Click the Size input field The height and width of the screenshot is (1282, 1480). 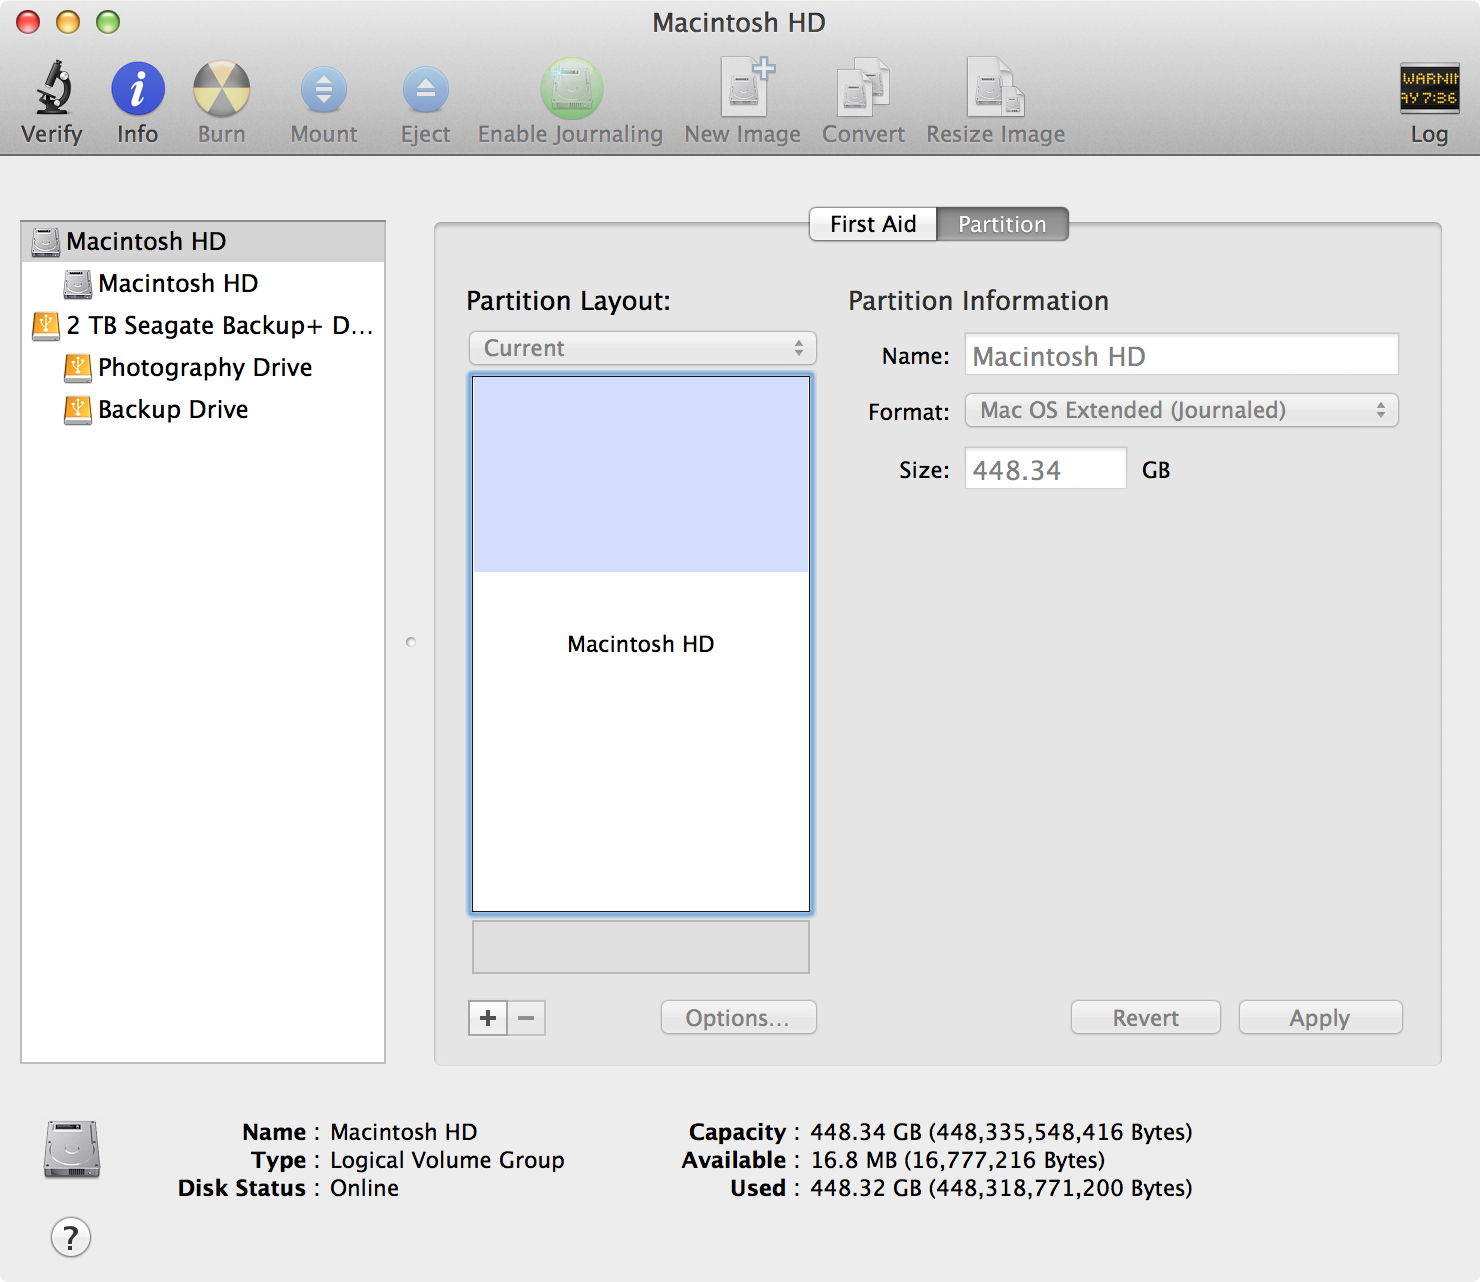click(1045, 468)
